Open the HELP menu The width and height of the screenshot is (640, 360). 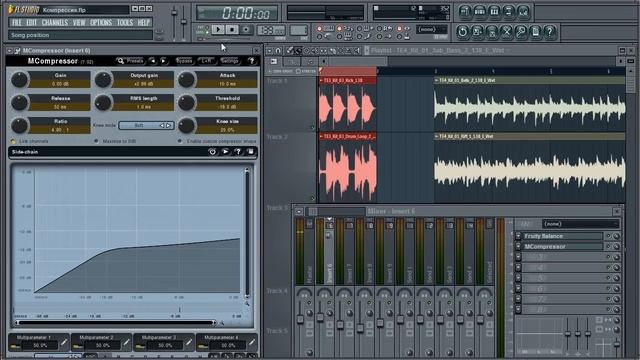tap(143, 22)
